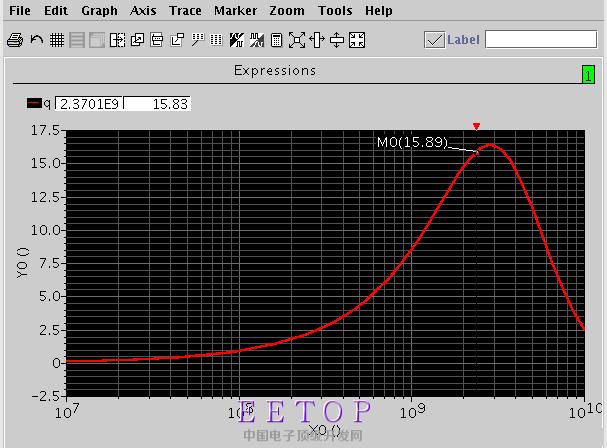
Task: Click the horizontal X-zoom icon
Action: tap(317, 40)
